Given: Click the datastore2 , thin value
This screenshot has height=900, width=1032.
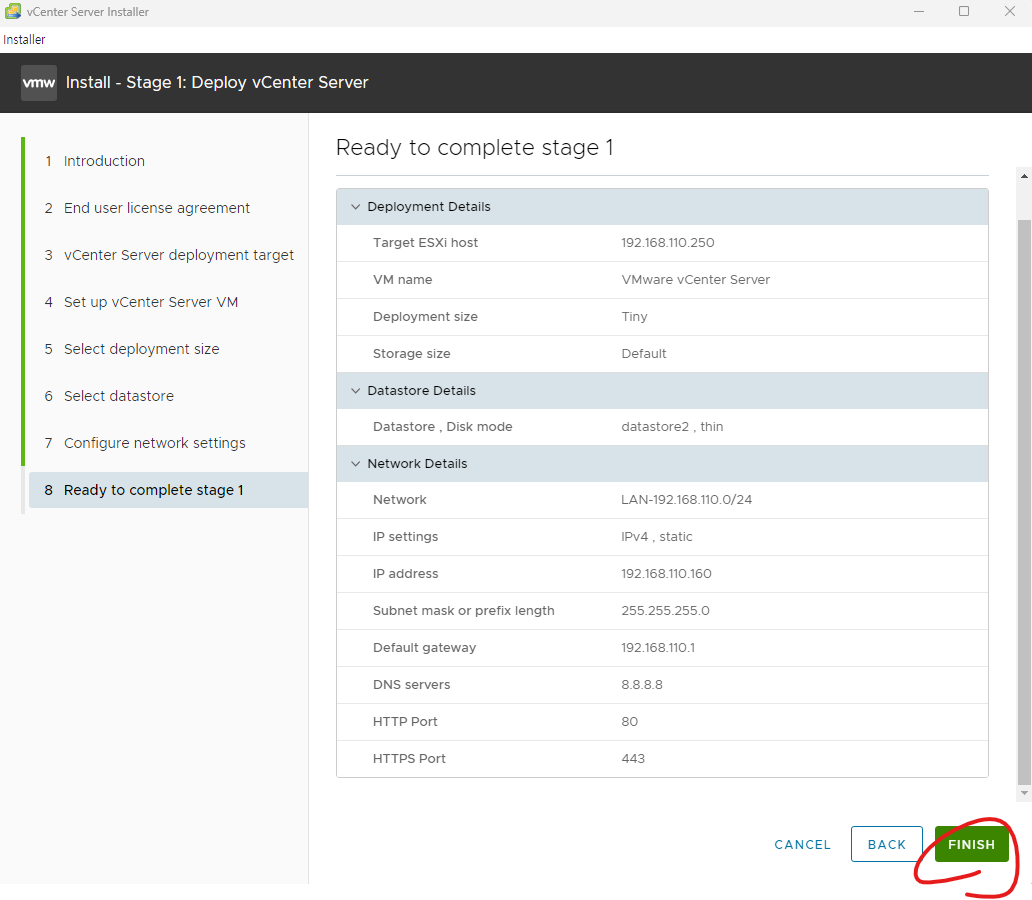Looking at the screenshot, I should tap(672, 427).
